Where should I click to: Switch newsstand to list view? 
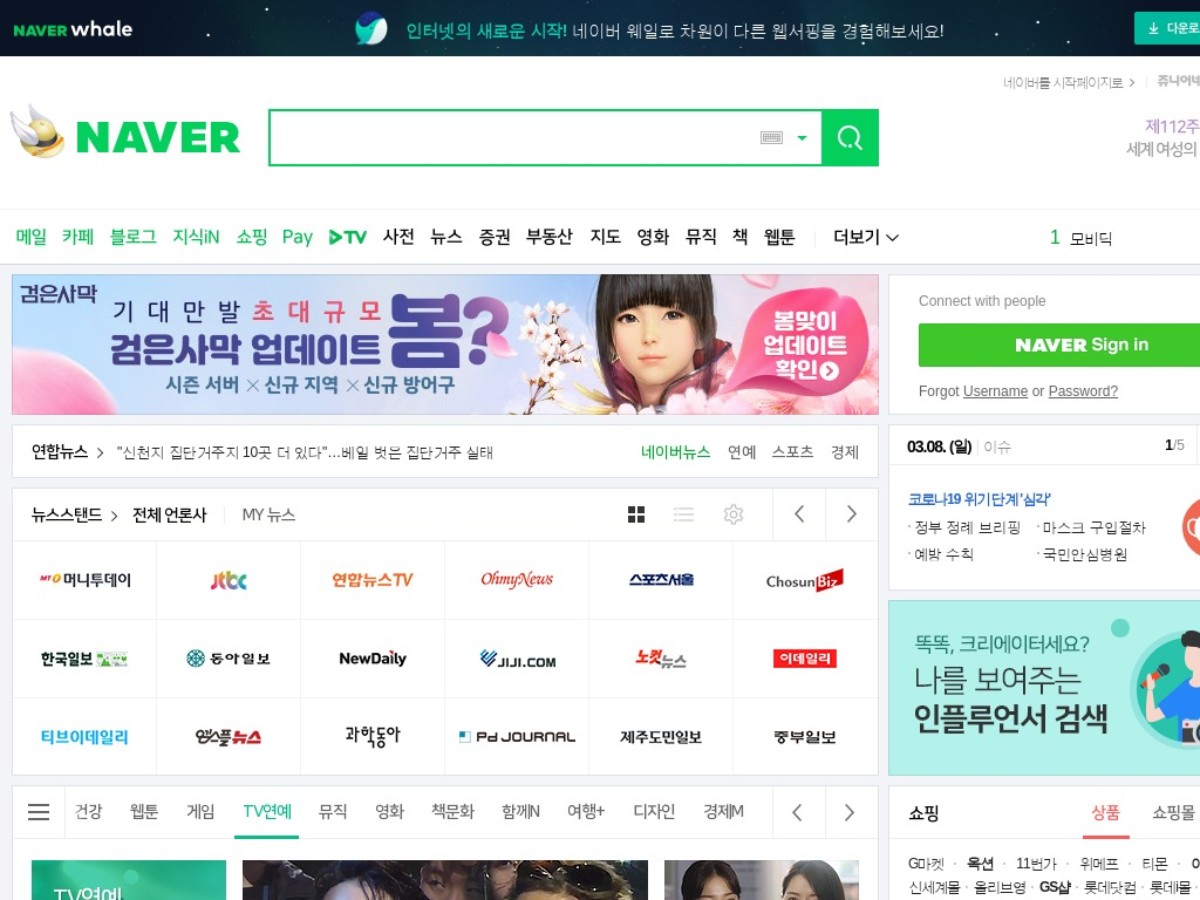click(x=684, y=514)
